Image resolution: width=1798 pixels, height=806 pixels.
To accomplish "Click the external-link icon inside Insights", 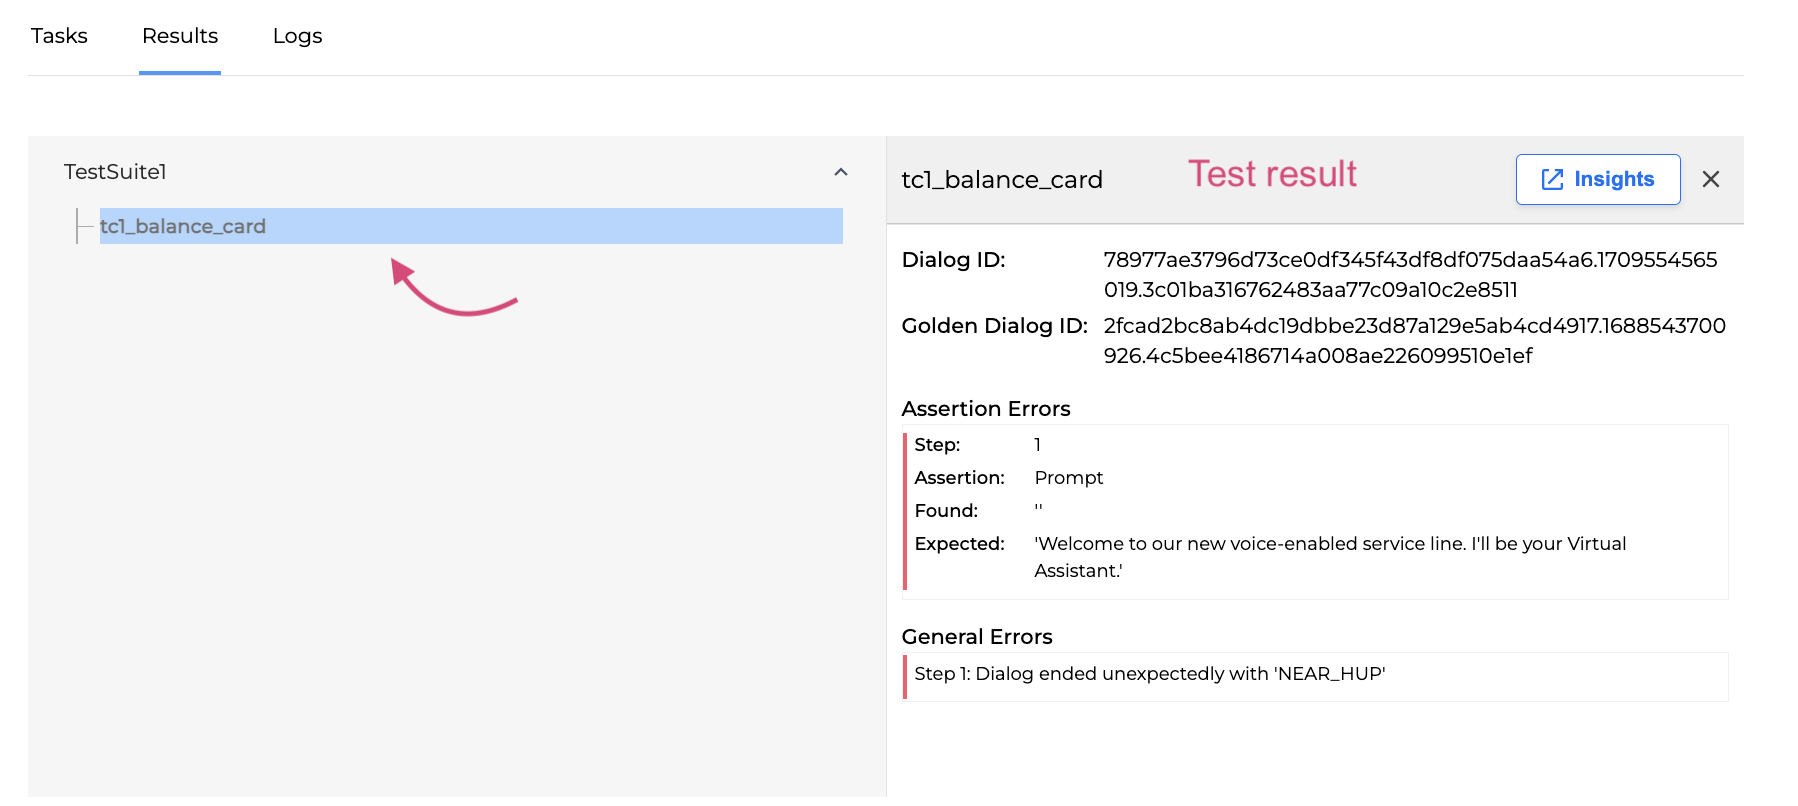I will tap(1552, 179).
